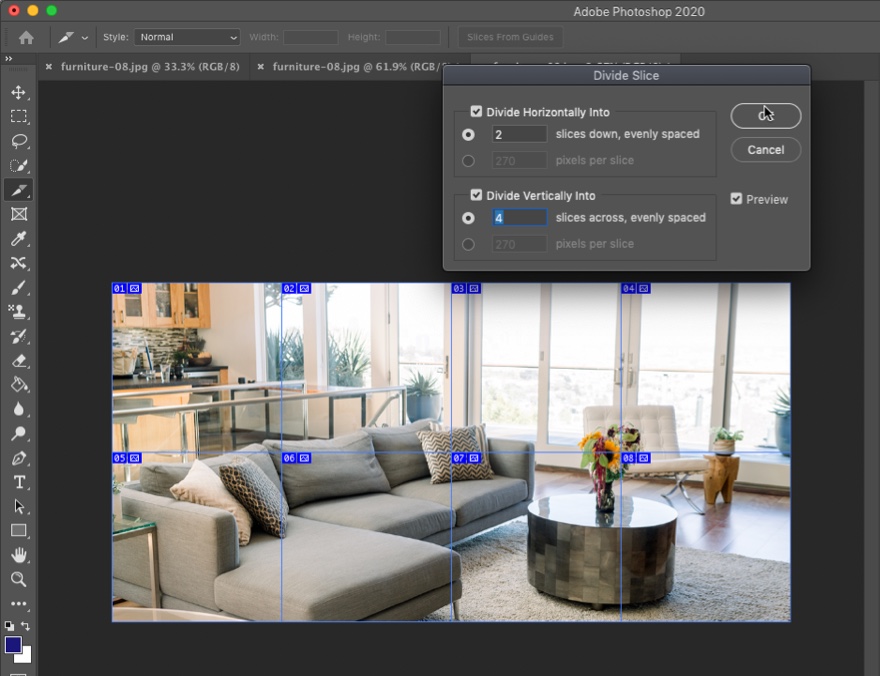Image resolution: width=880 pixels, height=676 pixels.
Task: Select the Zoom magnifier tool
Action: pyautogui.click(x=19, y=579)
